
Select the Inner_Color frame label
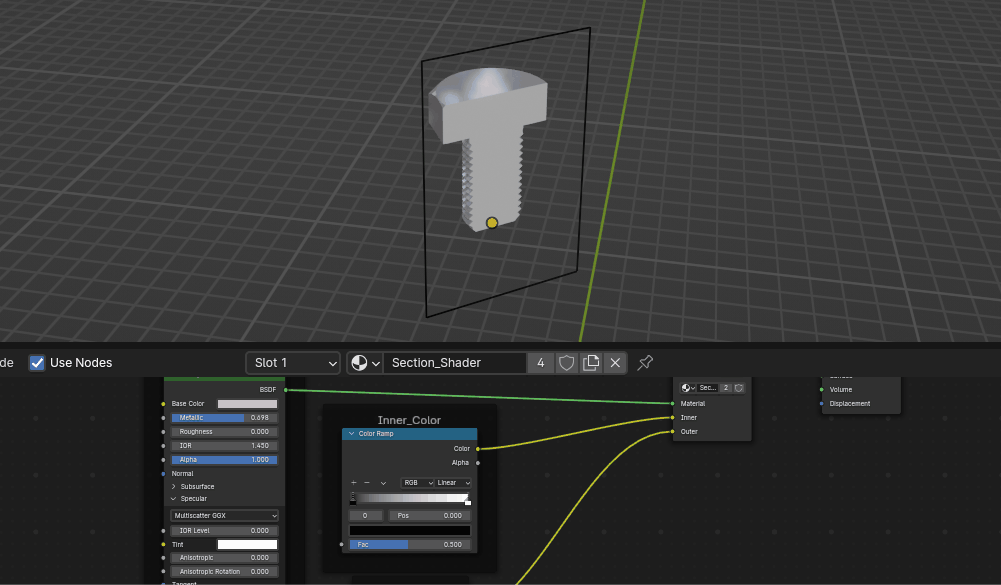(409, 420)
